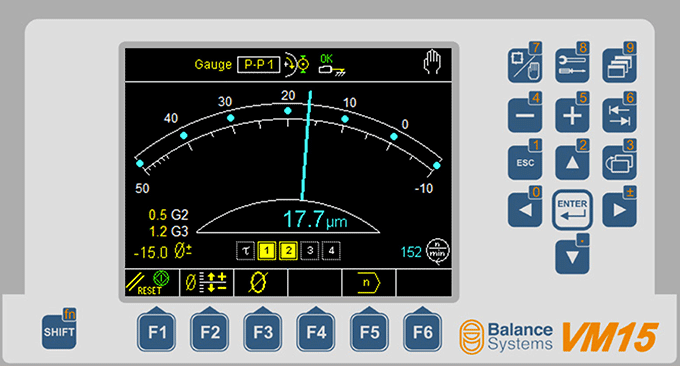Image resolution: width=680 pixels, height=366 pixels.
Task: Click the RESET softkey icon on screen
Action: click(x=152, y=283)
